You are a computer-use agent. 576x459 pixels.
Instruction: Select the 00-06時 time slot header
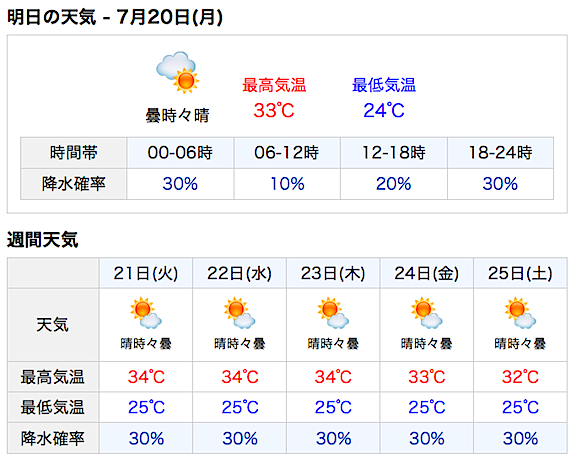[180, 153]
